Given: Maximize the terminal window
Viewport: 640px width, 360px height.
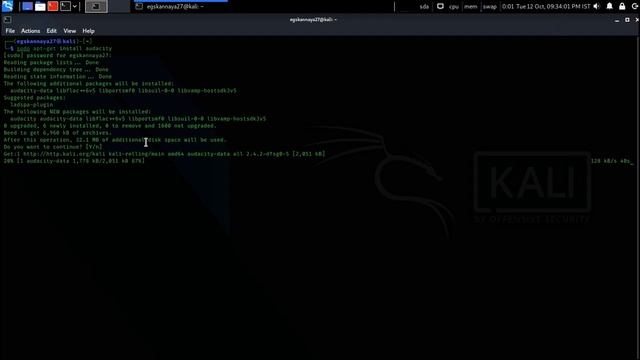Looking at the screenshot, I should [627, 20].
